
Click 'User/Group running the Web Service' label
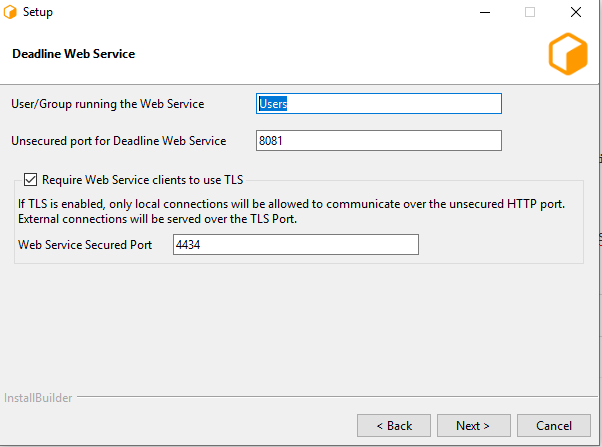[x=107, y=104]
